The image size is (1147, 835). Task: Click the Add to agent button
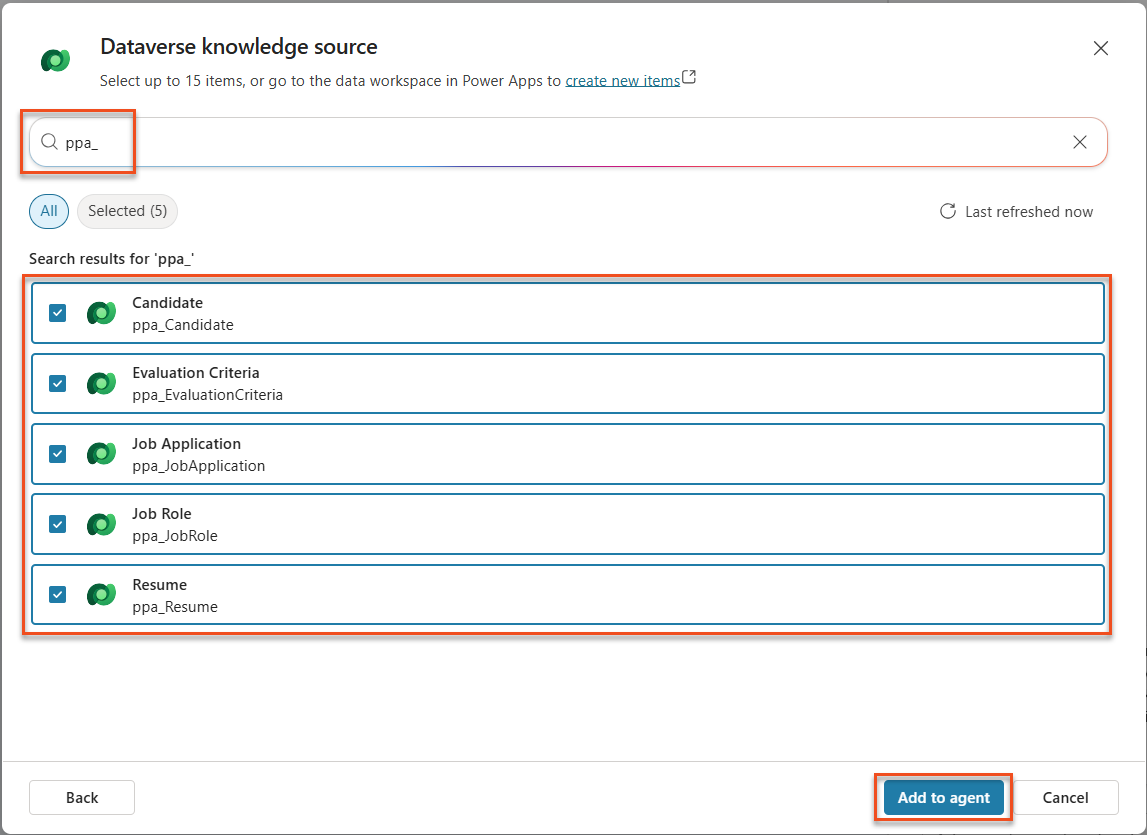tap(944, 798)
